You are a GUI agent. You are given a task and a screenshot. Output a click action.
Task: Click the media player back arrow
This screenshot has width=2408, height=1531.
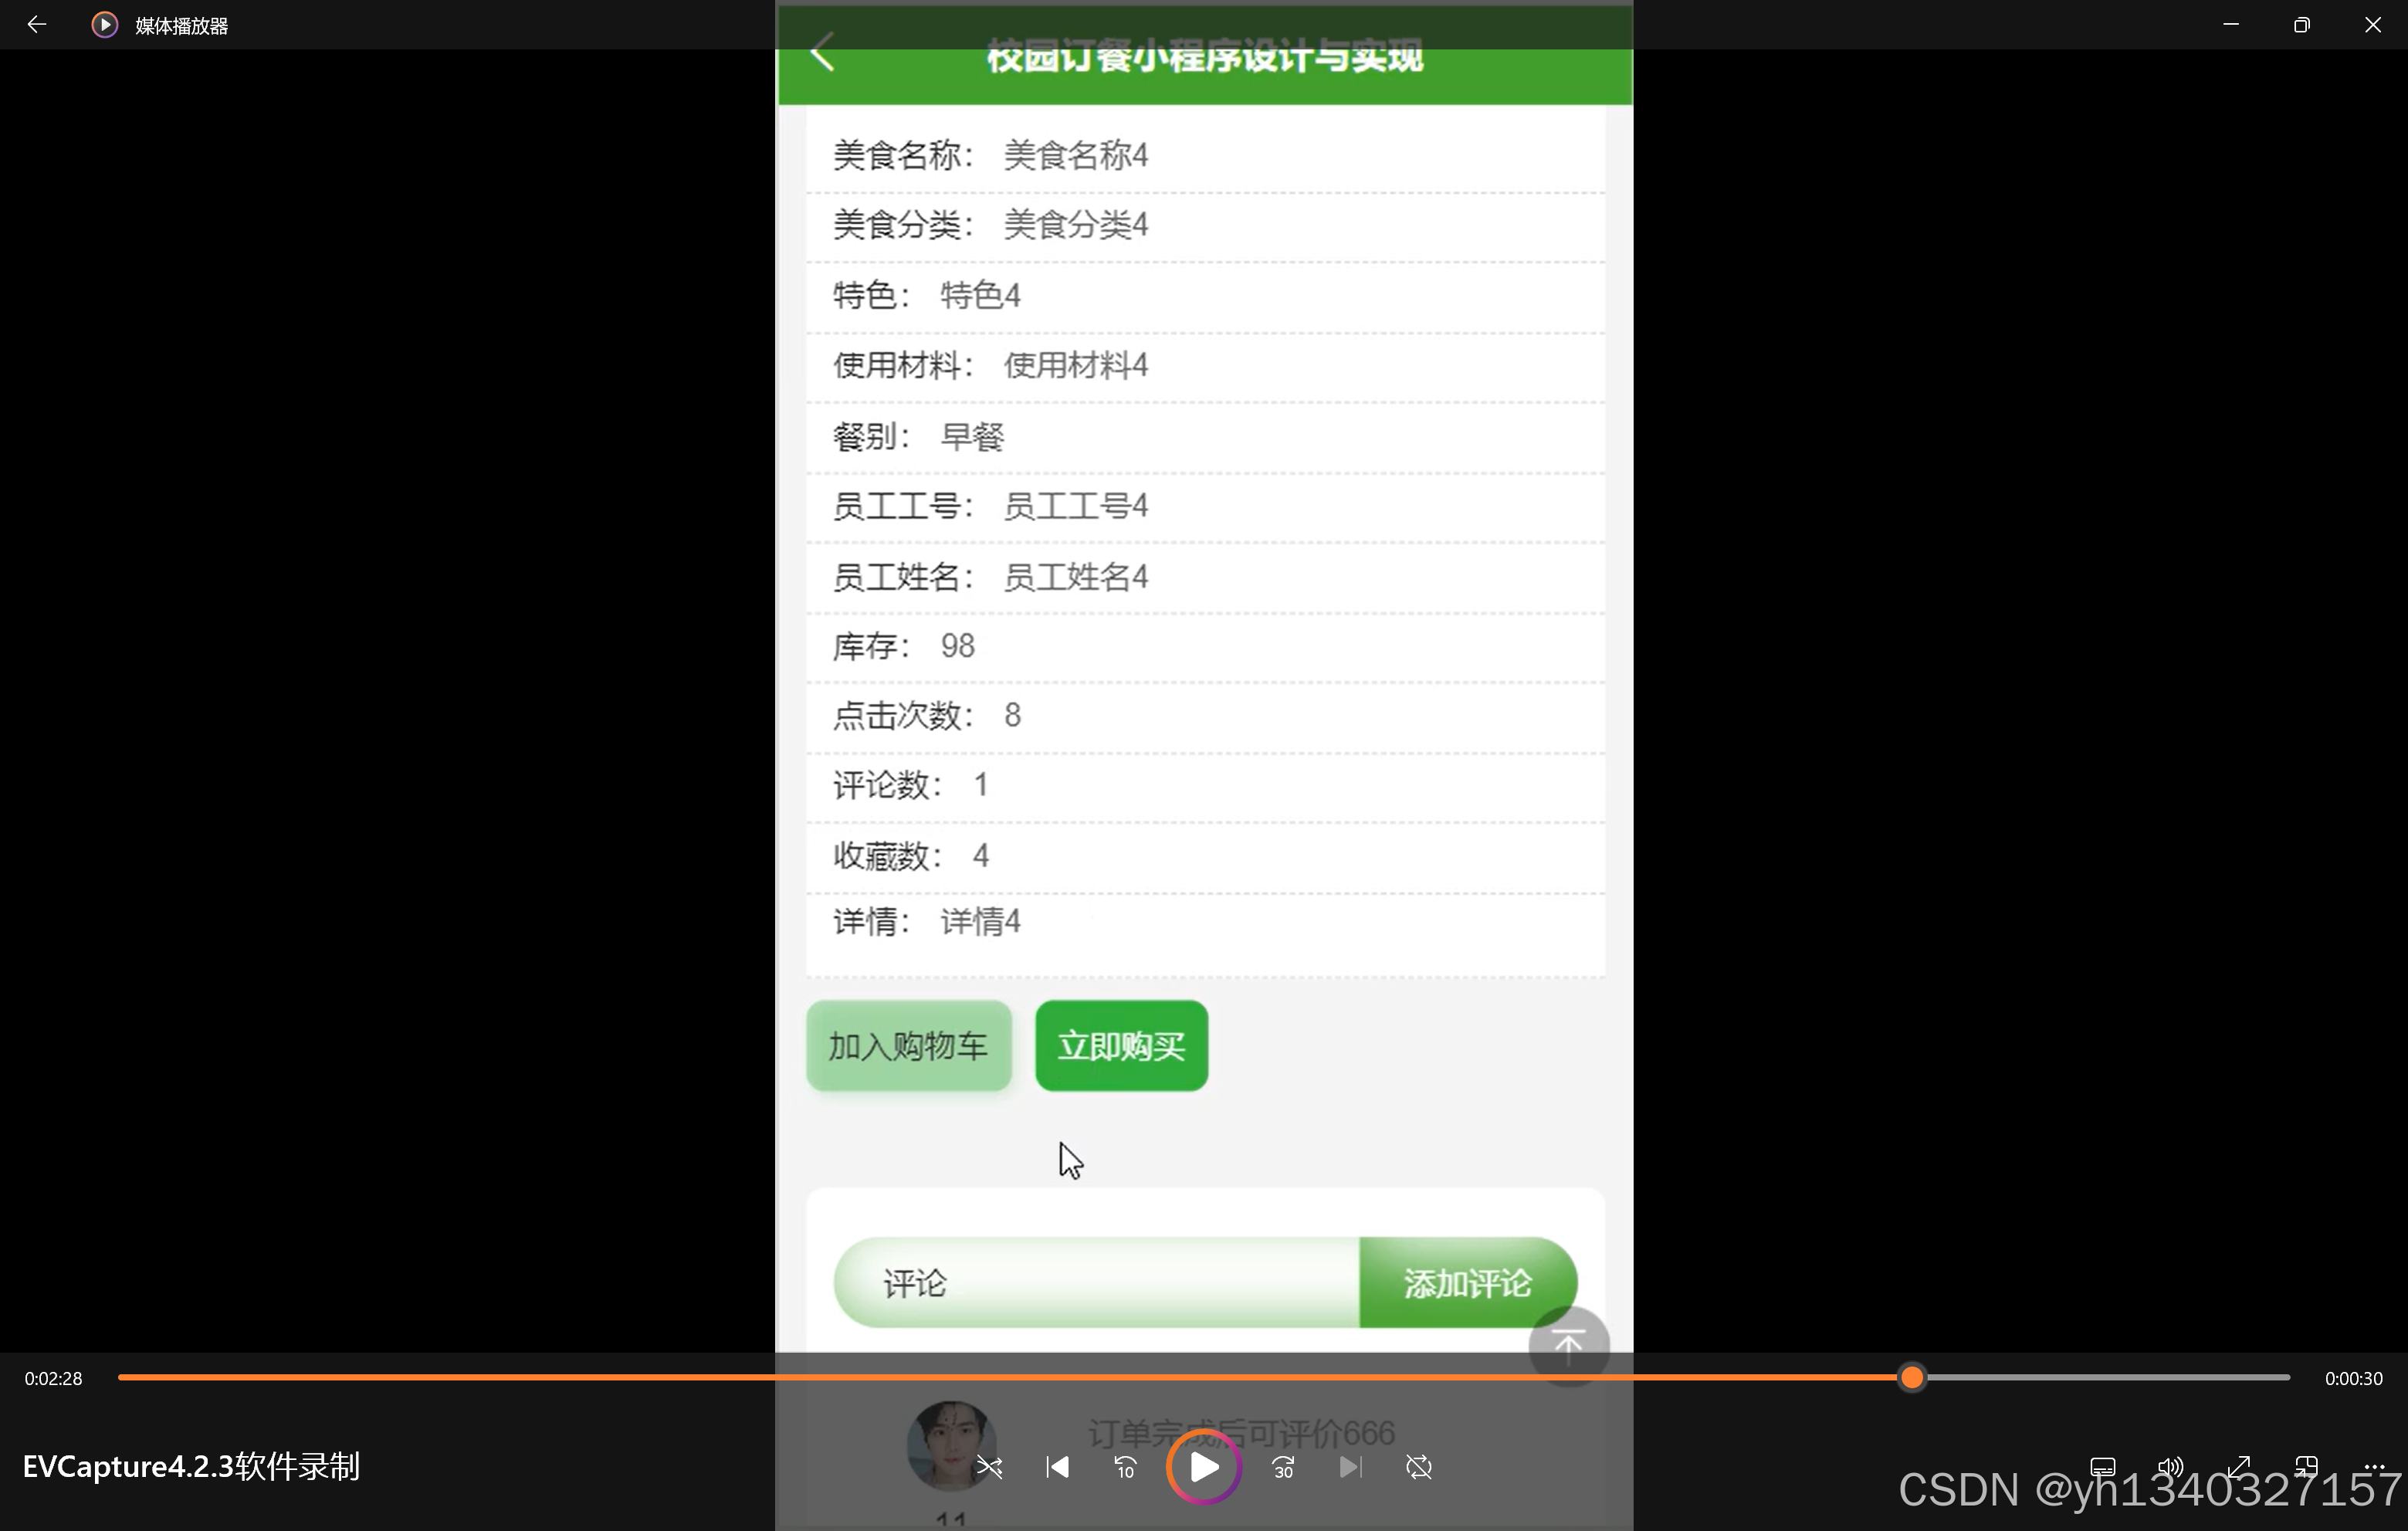coord(37,24)
